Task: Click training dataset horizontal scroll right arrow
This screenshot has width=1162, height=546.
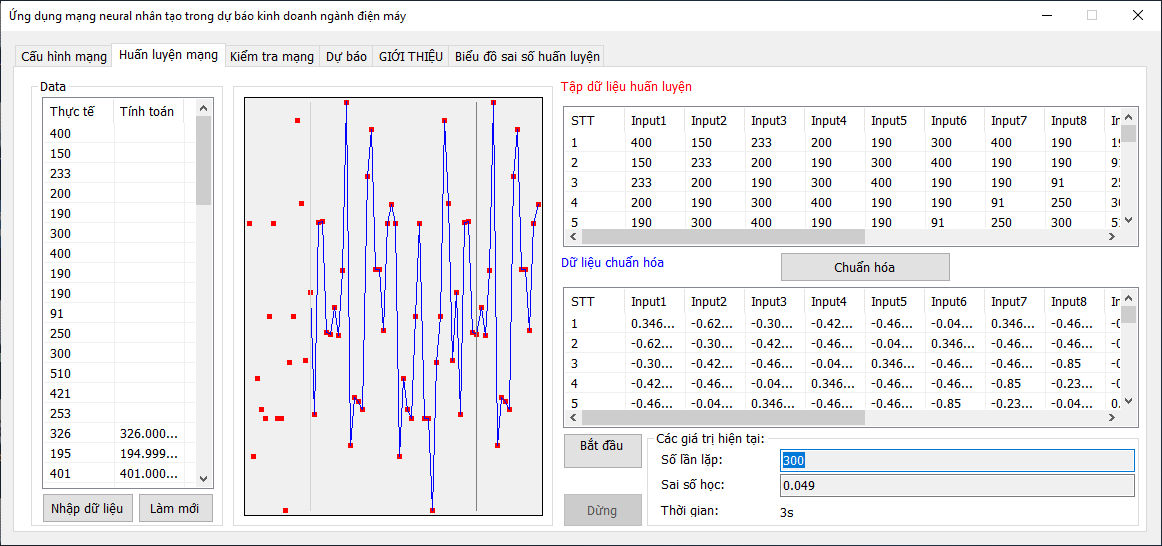Action: click(x=1112, y=237)
